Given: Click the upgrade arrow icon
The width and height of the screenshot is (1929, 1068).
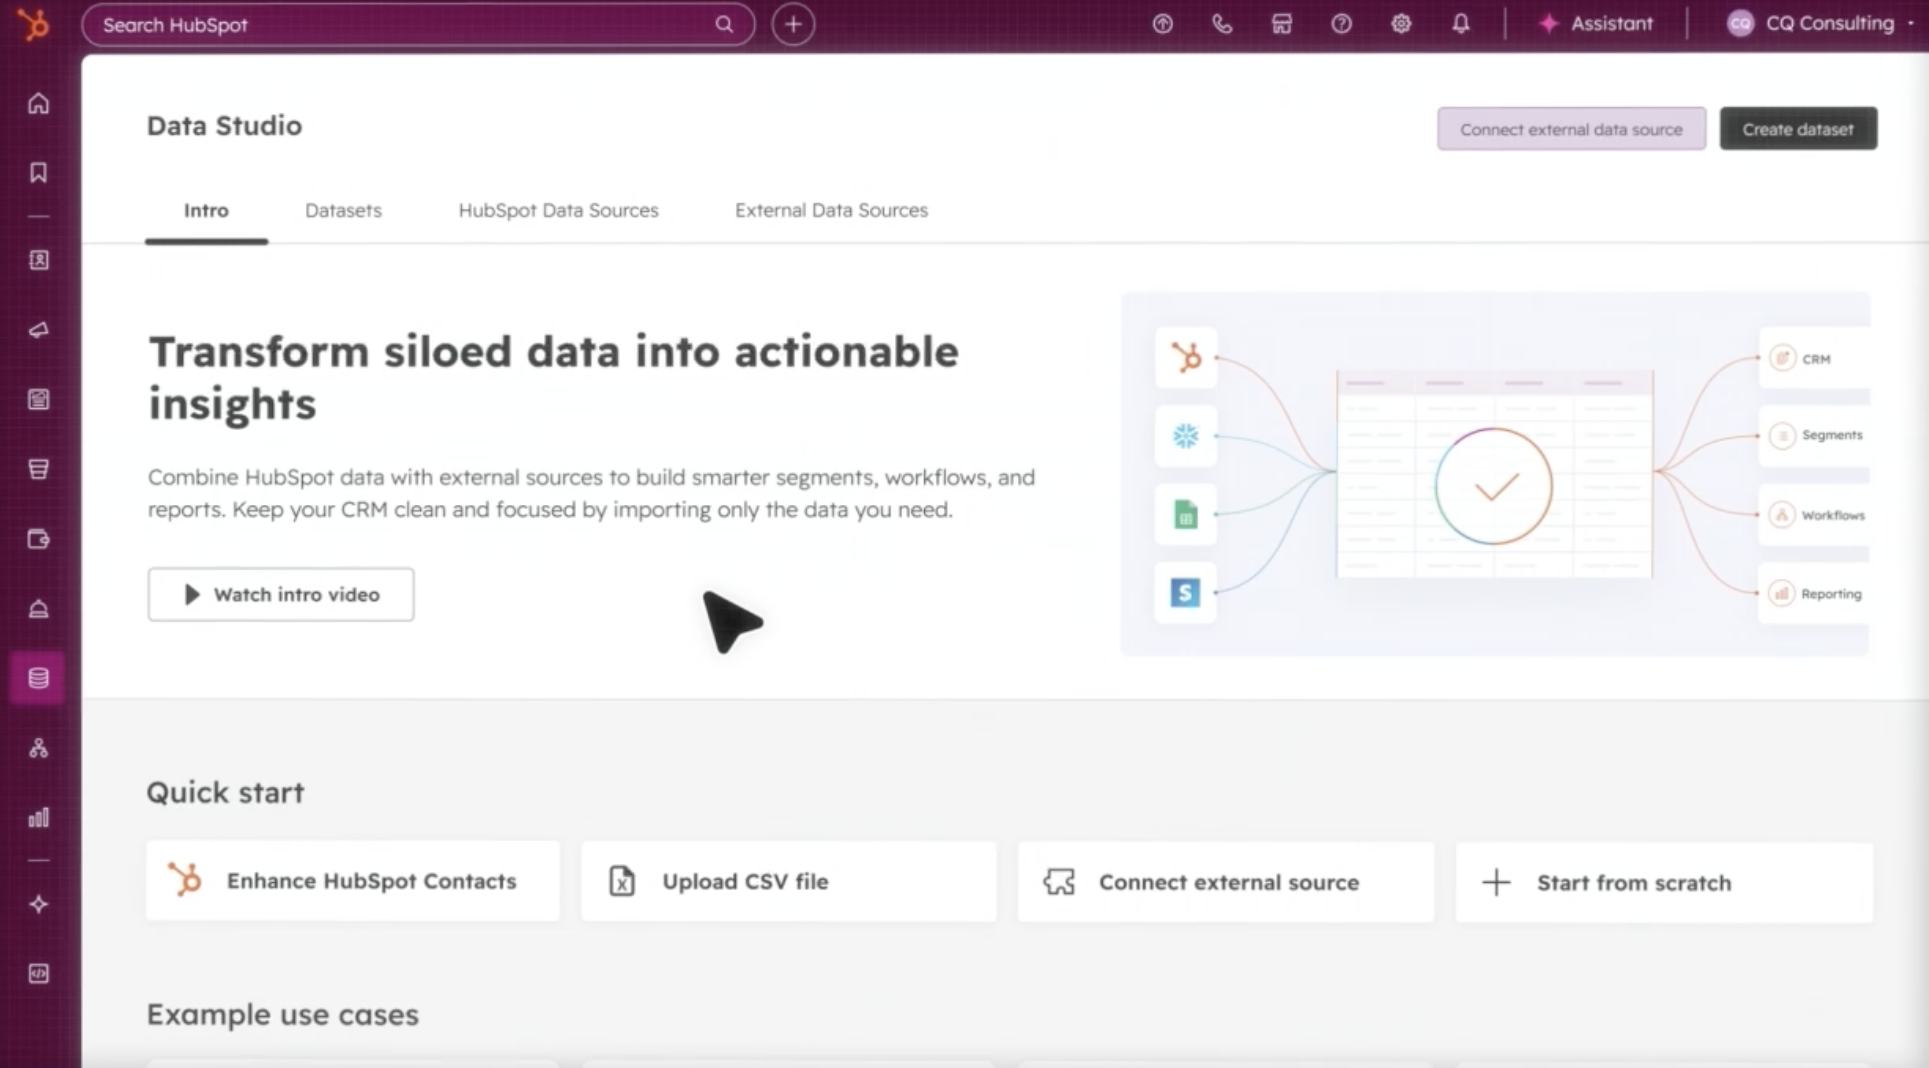Looking at the screenshot, I should coord(1162,24).
